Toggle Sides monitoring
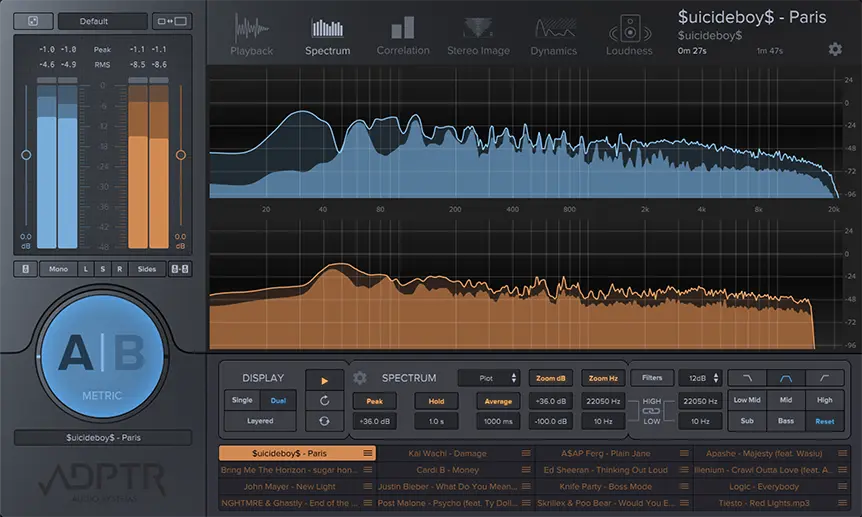 pyautogui.click(x=147, y=269)
